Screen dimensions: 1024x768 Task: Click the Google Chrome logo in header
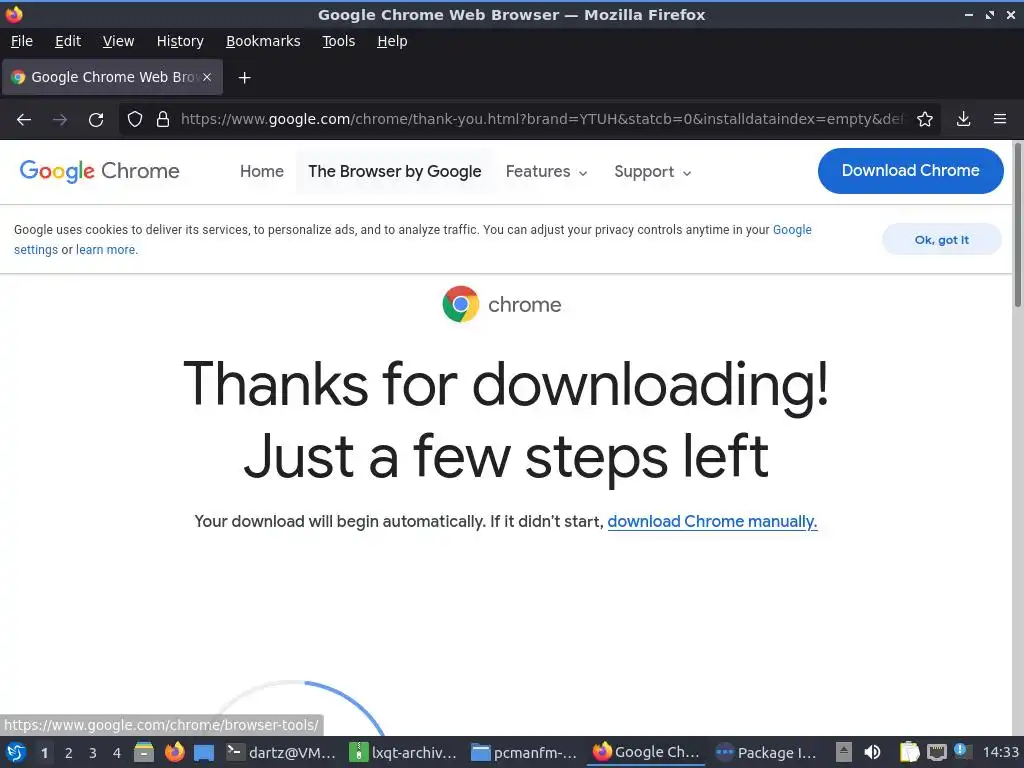coord(99,171)
